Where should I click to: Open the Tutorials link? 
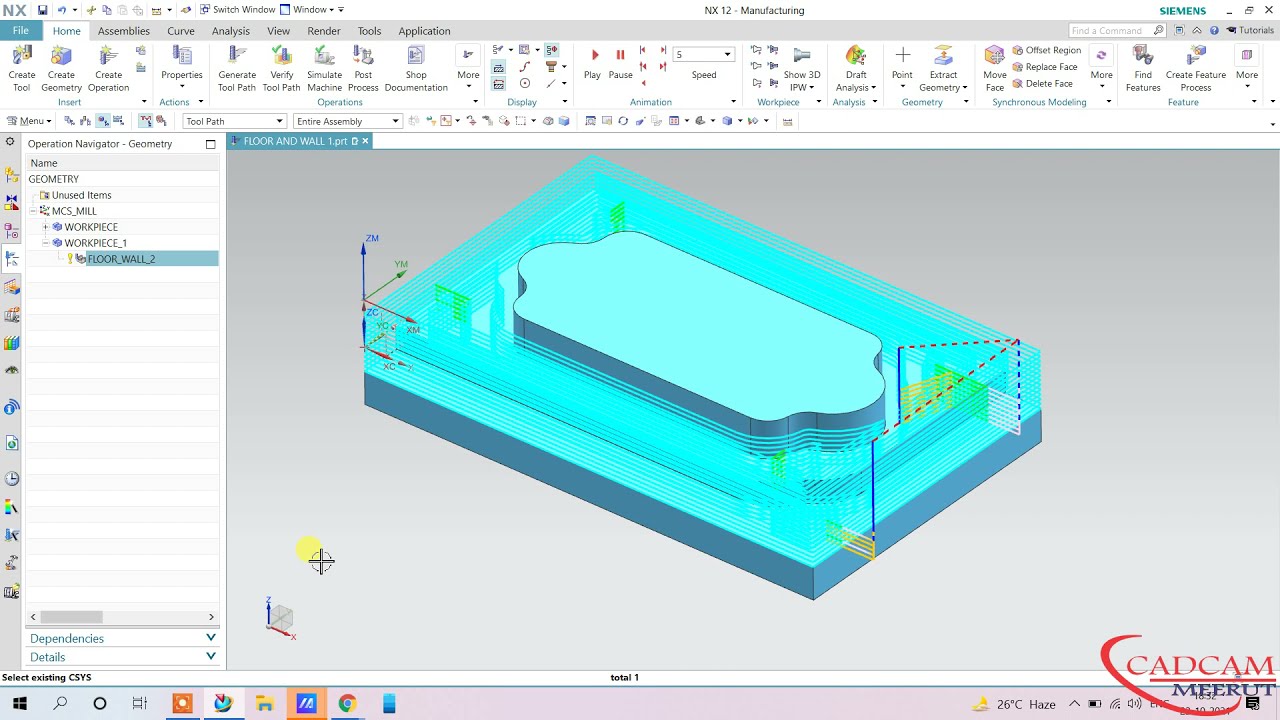point(1250,31)
